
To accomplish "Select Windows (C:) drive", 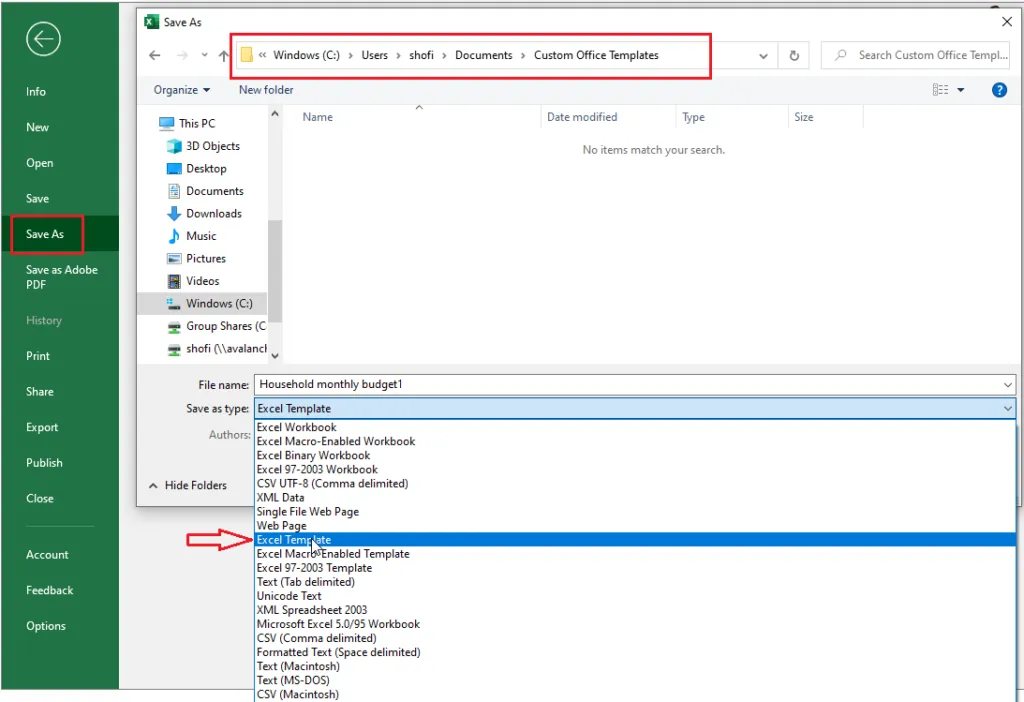I will coord(202,304).
